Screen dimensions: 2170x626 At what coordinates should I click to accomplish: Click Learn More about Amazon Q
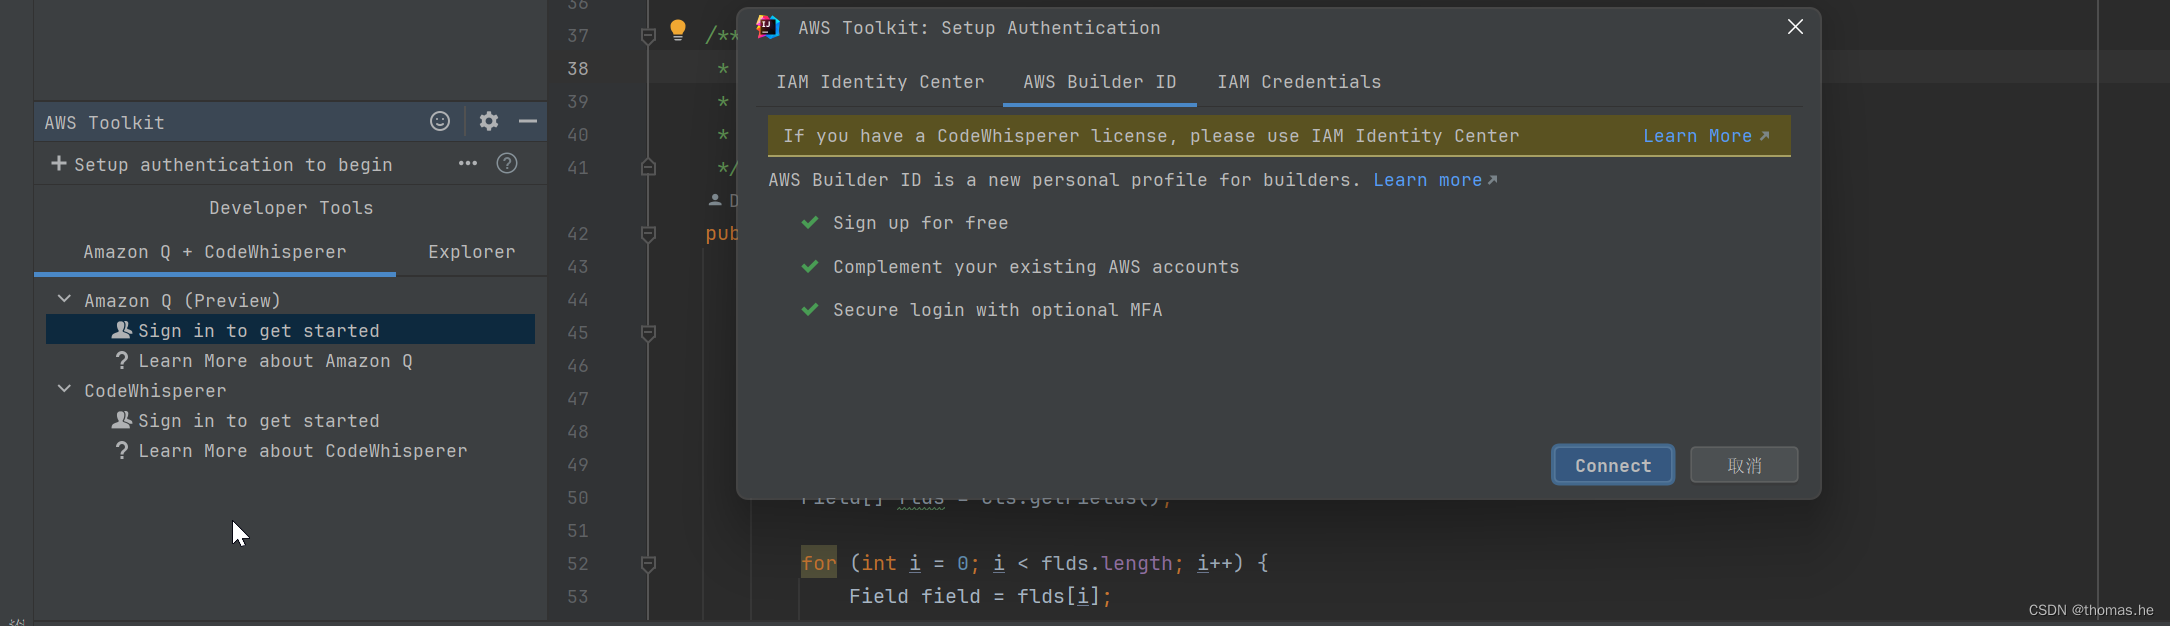[x=275, y=361]
